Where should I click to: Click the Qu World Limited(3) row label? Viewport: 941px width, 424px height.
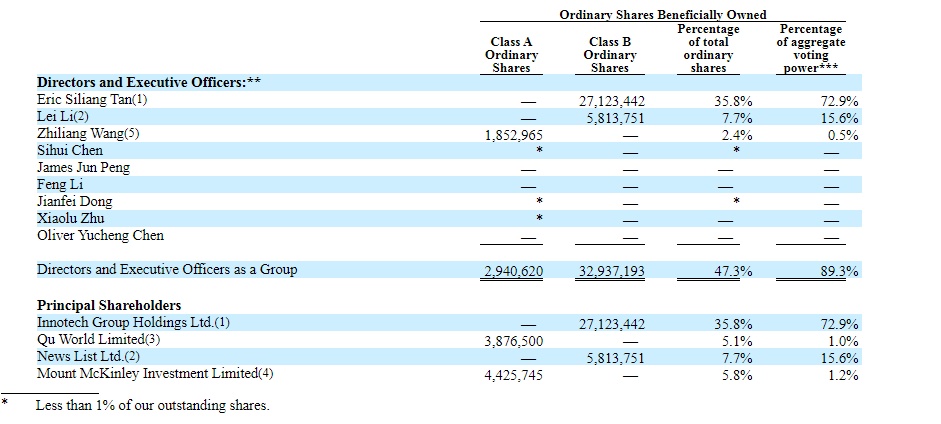[98, 340]
